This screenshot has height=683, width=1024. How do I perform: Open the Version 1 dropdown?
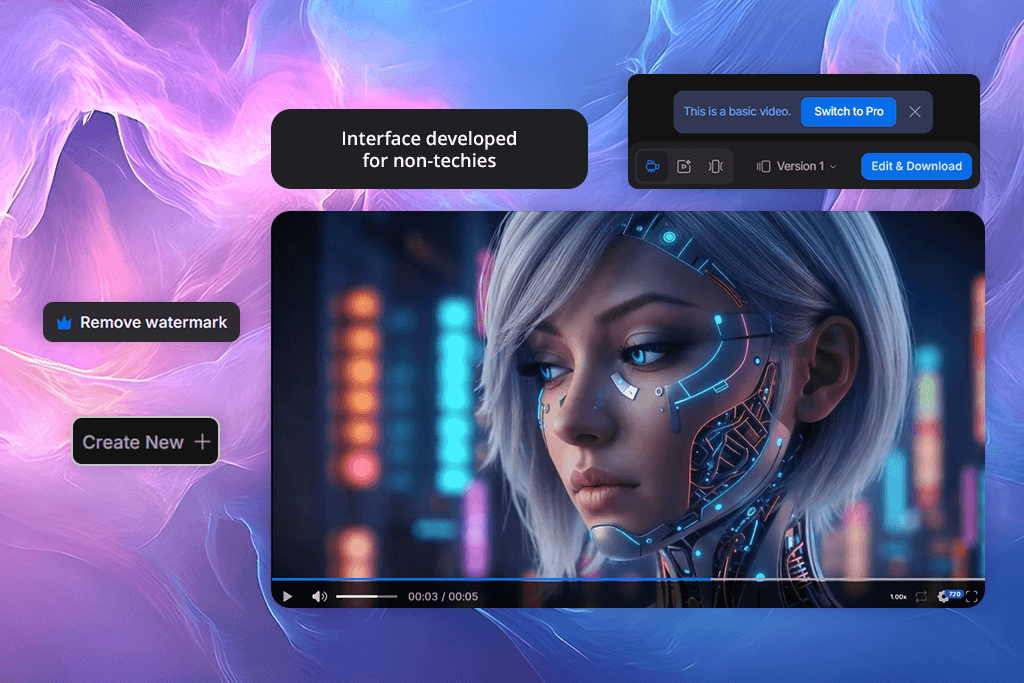[x=796, y=167]
